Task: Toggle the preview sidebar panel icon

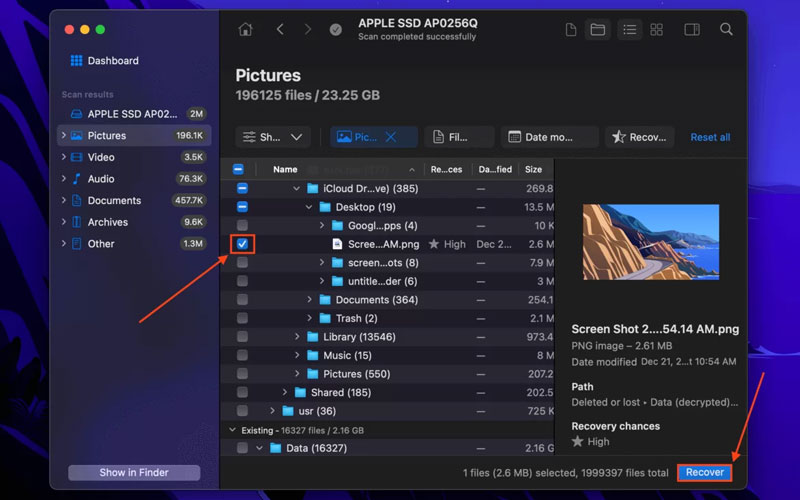Action: (x=691, y=30)
